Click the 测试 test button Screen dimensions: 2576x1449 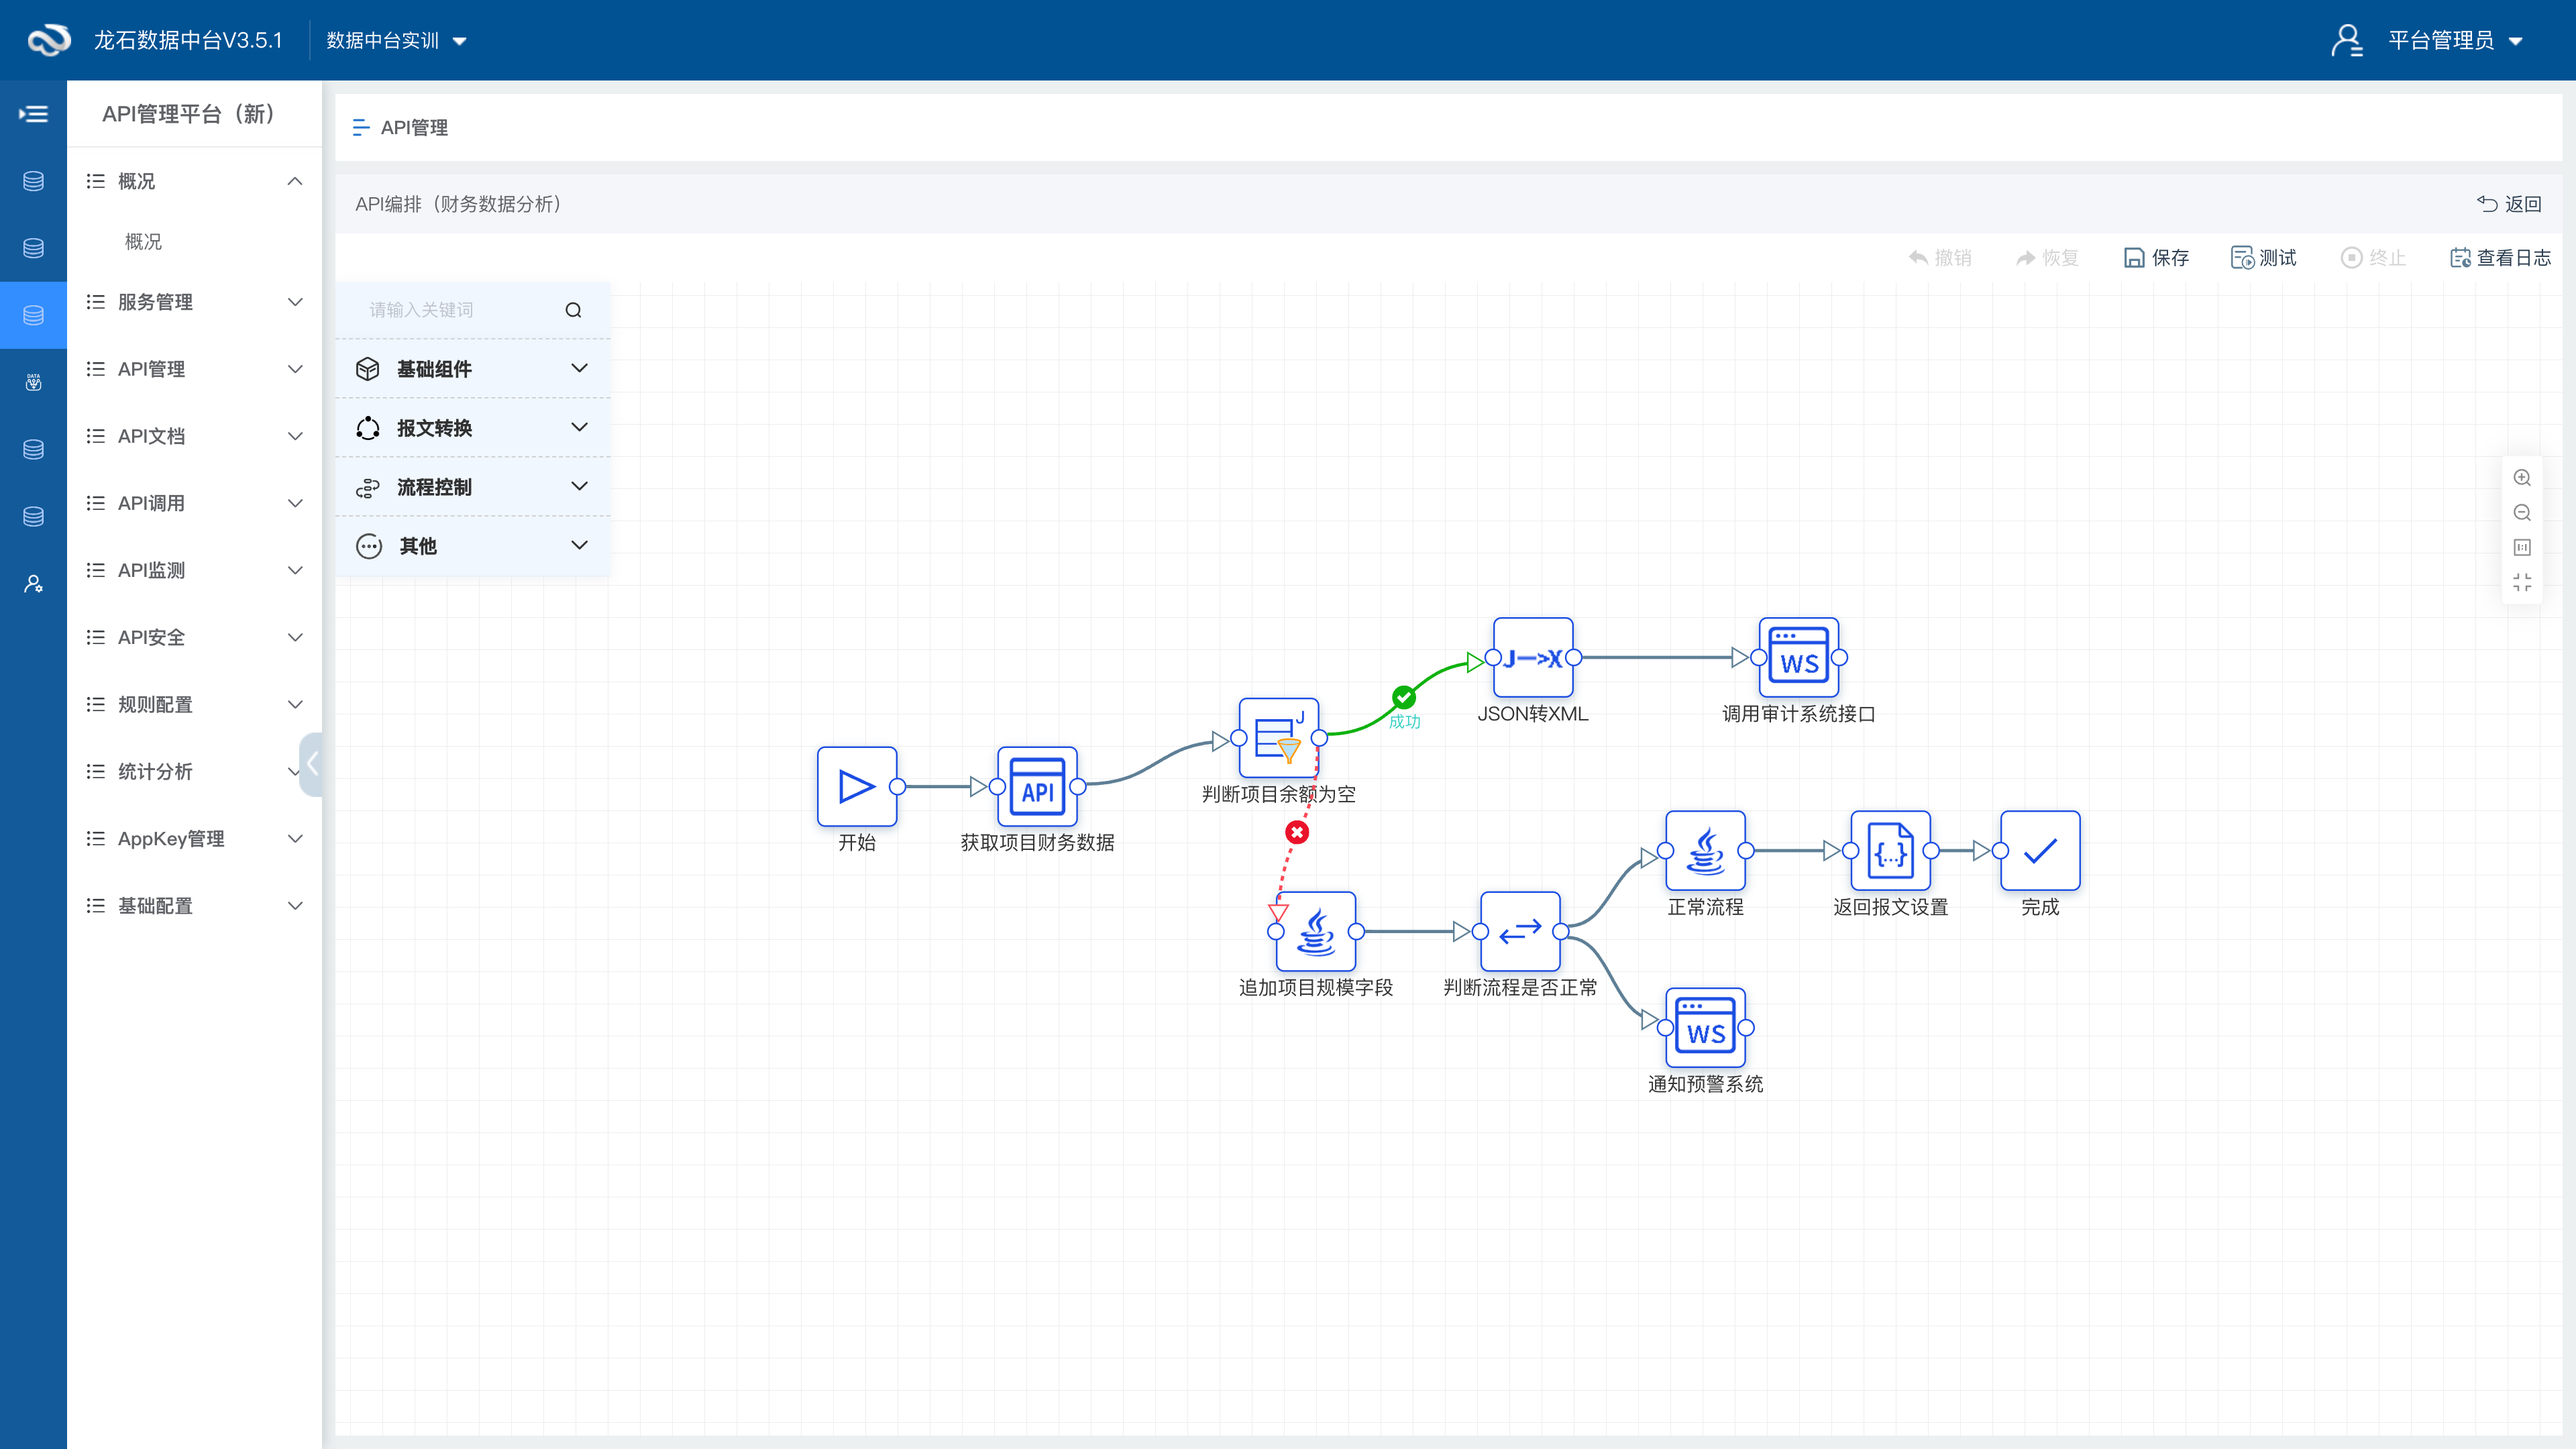(x=2264, y=258)
